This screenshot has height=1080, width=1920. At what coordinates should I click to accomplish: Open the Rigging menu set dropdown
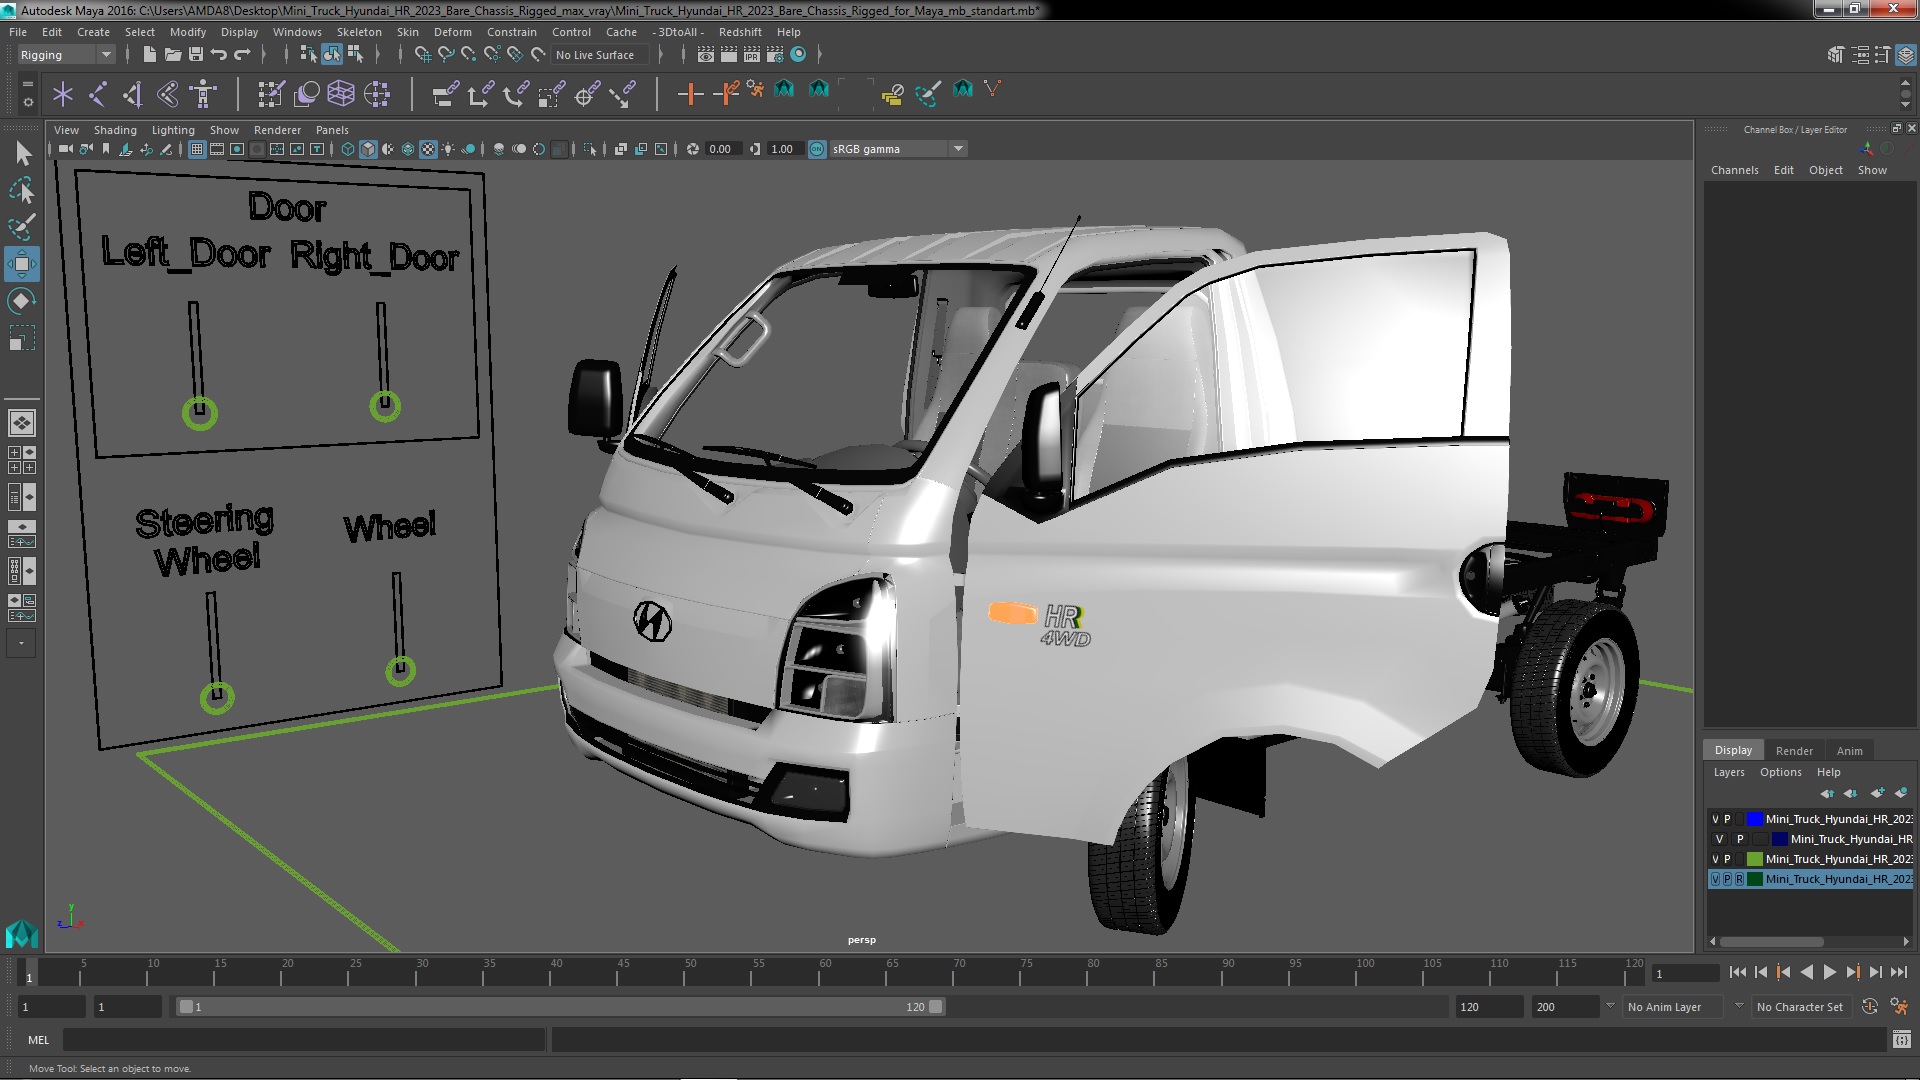(105, 55)
